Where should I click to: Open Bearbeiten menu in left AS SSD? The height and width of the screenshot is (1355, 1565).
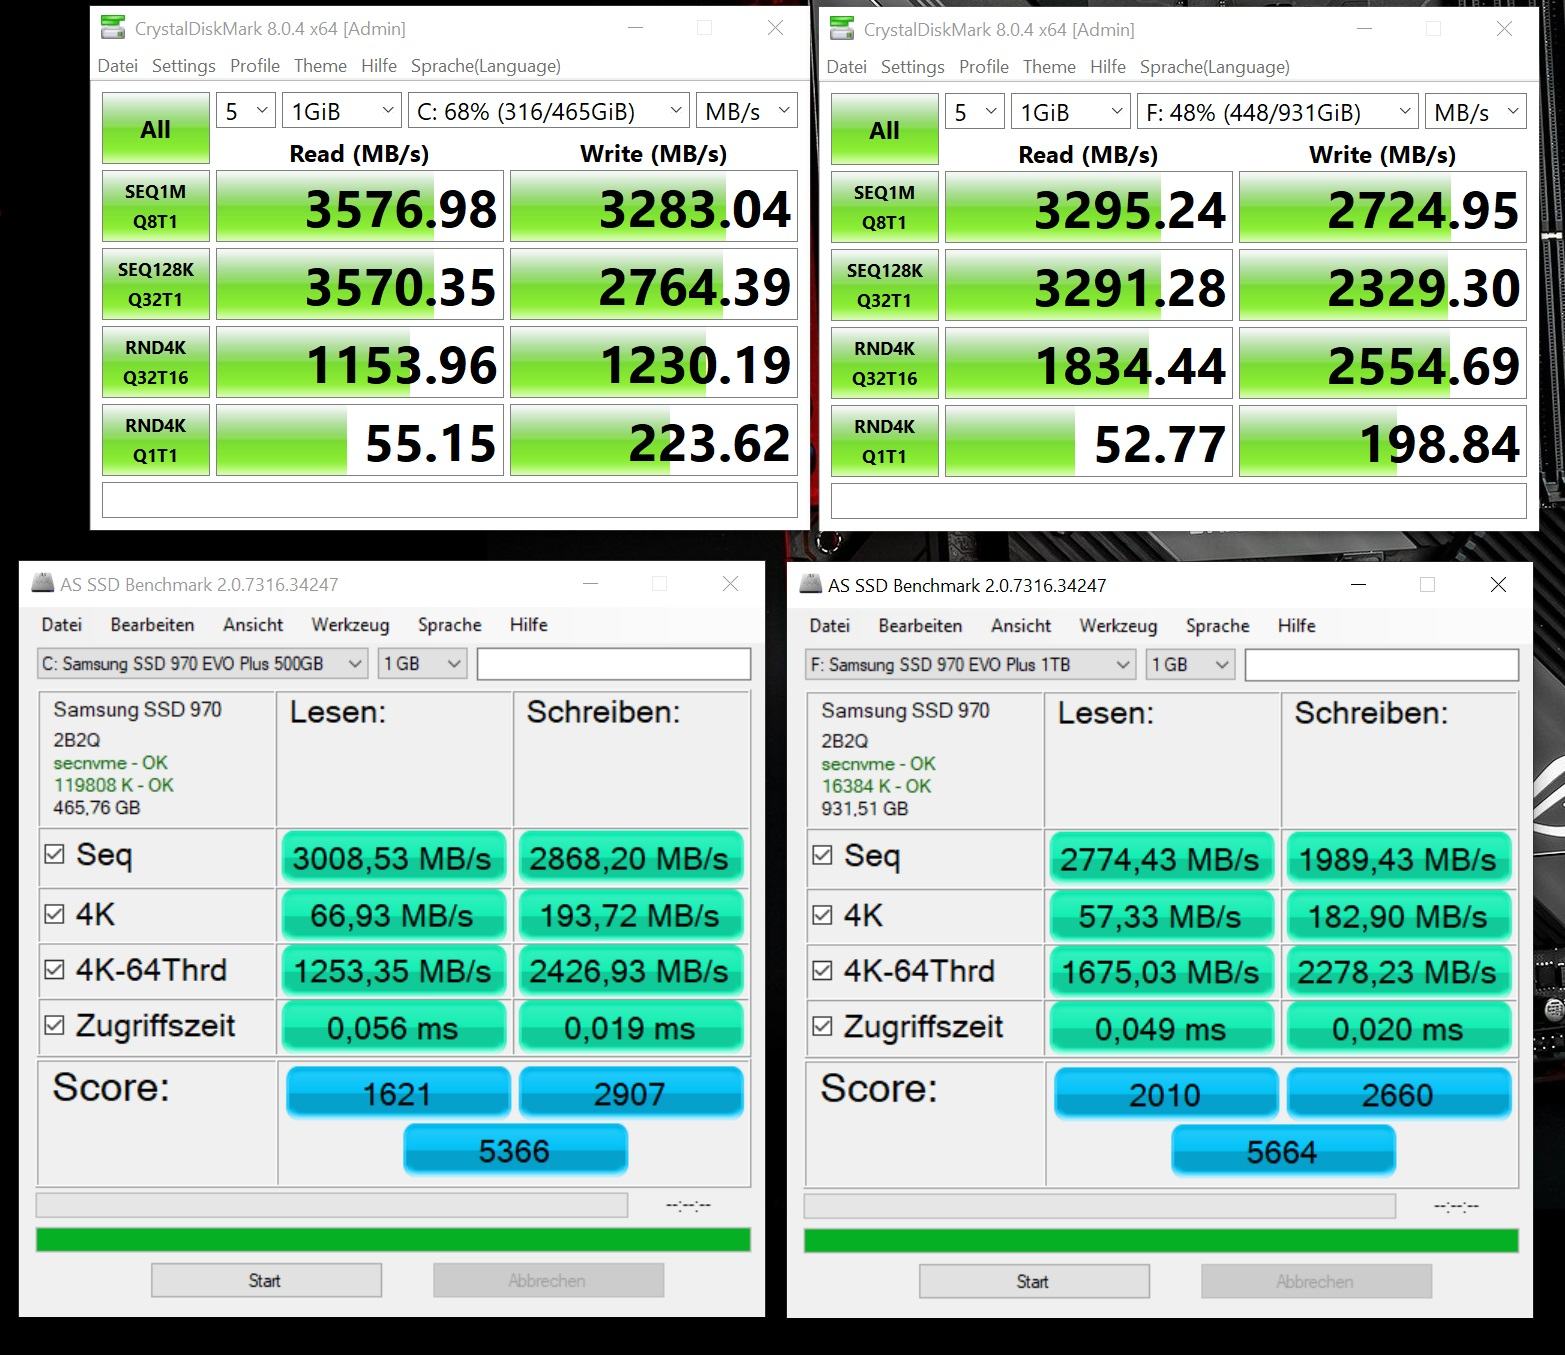152,624
